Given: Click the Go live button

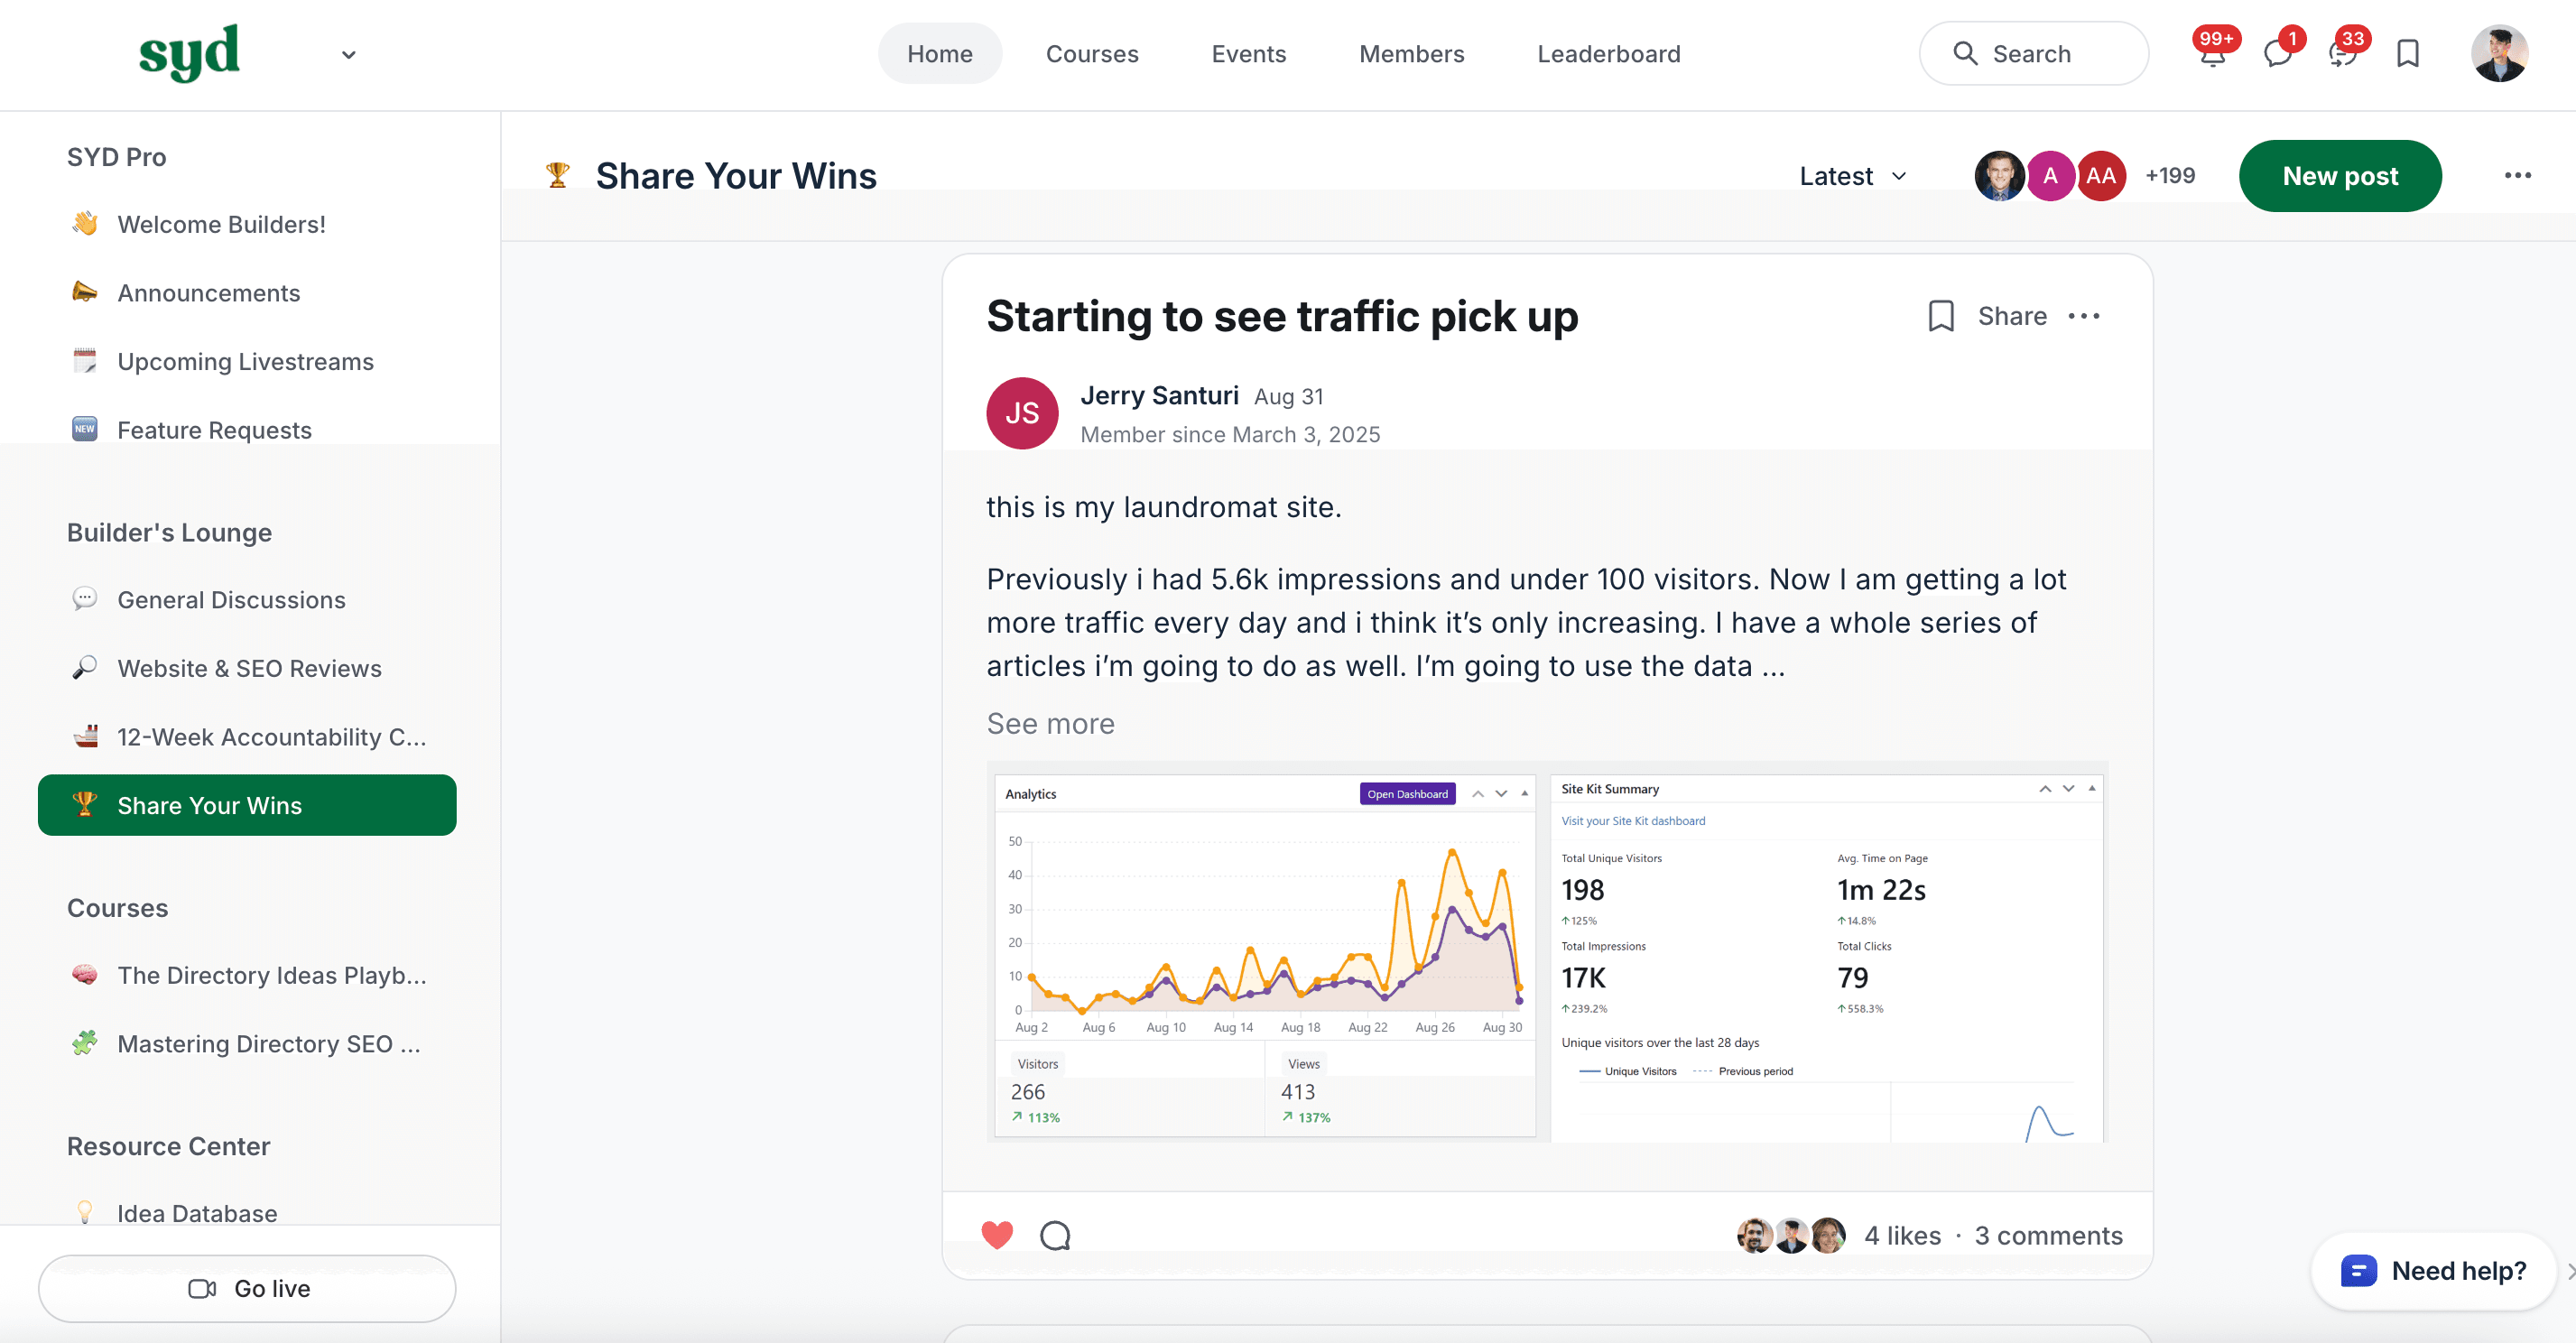Looking at the screenshot, I should tap(247, 1288).
